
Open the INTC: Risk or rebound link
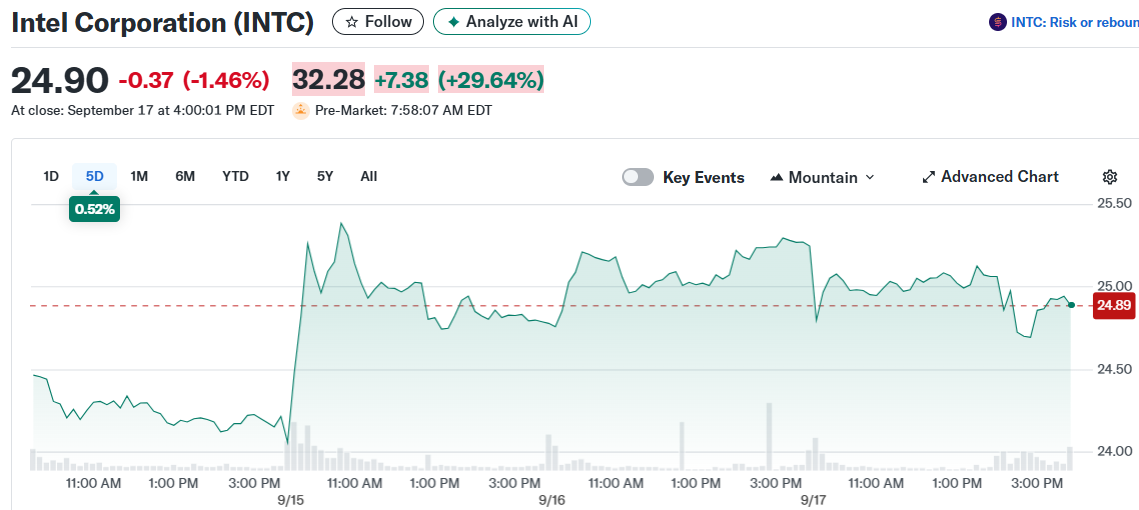click(1074, 23)
